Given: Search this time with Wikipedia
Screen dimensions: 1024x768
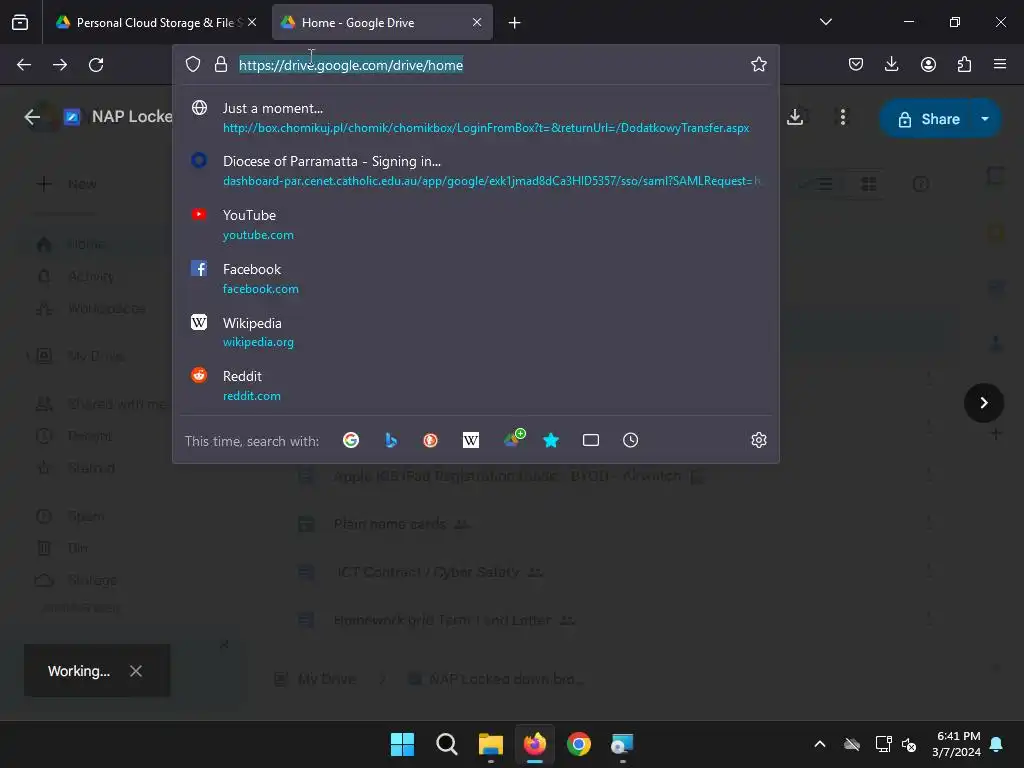Looking at the screenshot, I should tap(471, 440).
